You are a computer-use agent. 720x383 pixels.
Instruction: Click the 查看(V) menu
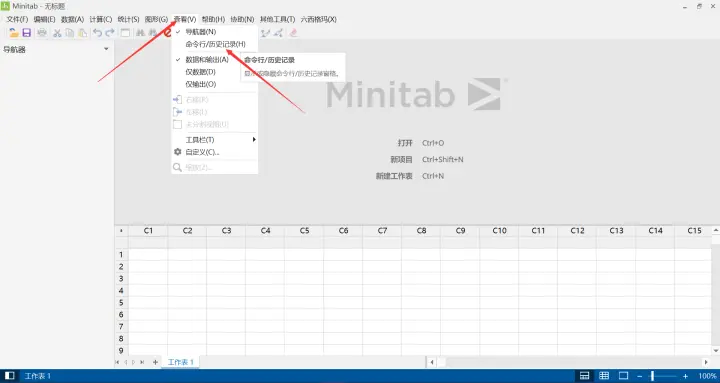(185, 19)
